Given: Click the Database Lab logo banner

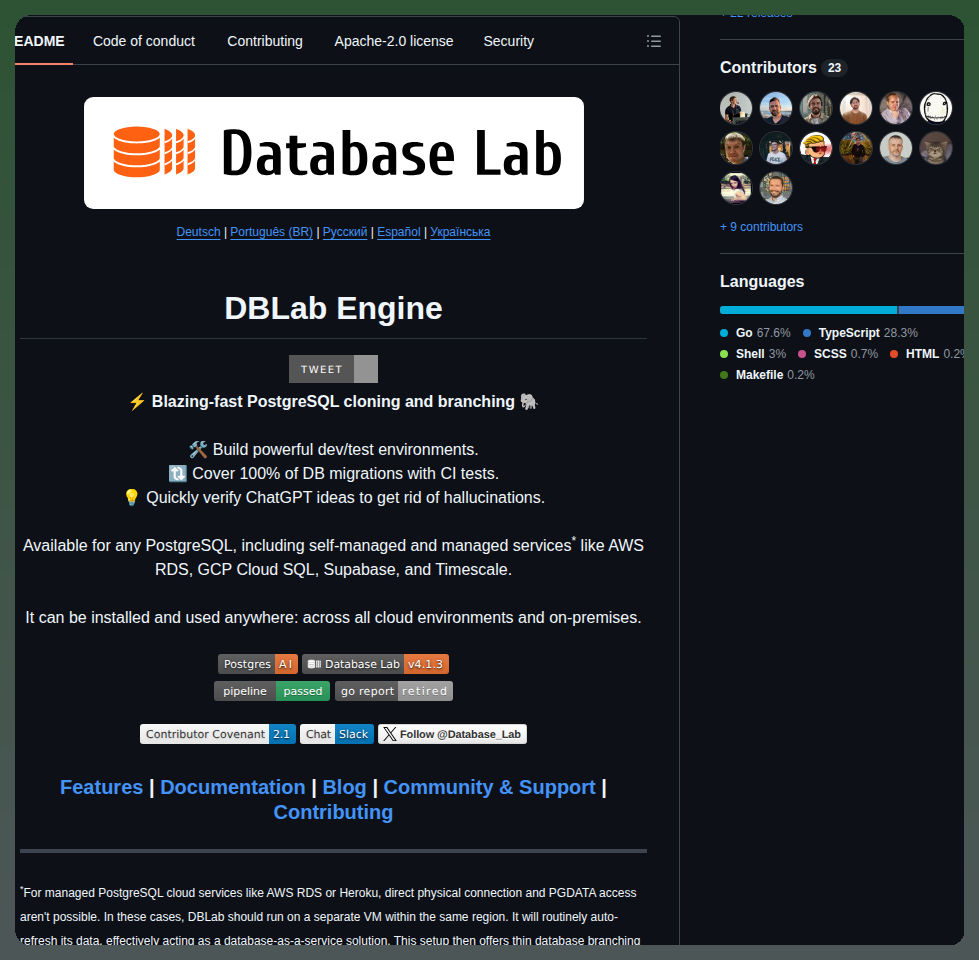Looking at the screenshot, I should (334, 153).
